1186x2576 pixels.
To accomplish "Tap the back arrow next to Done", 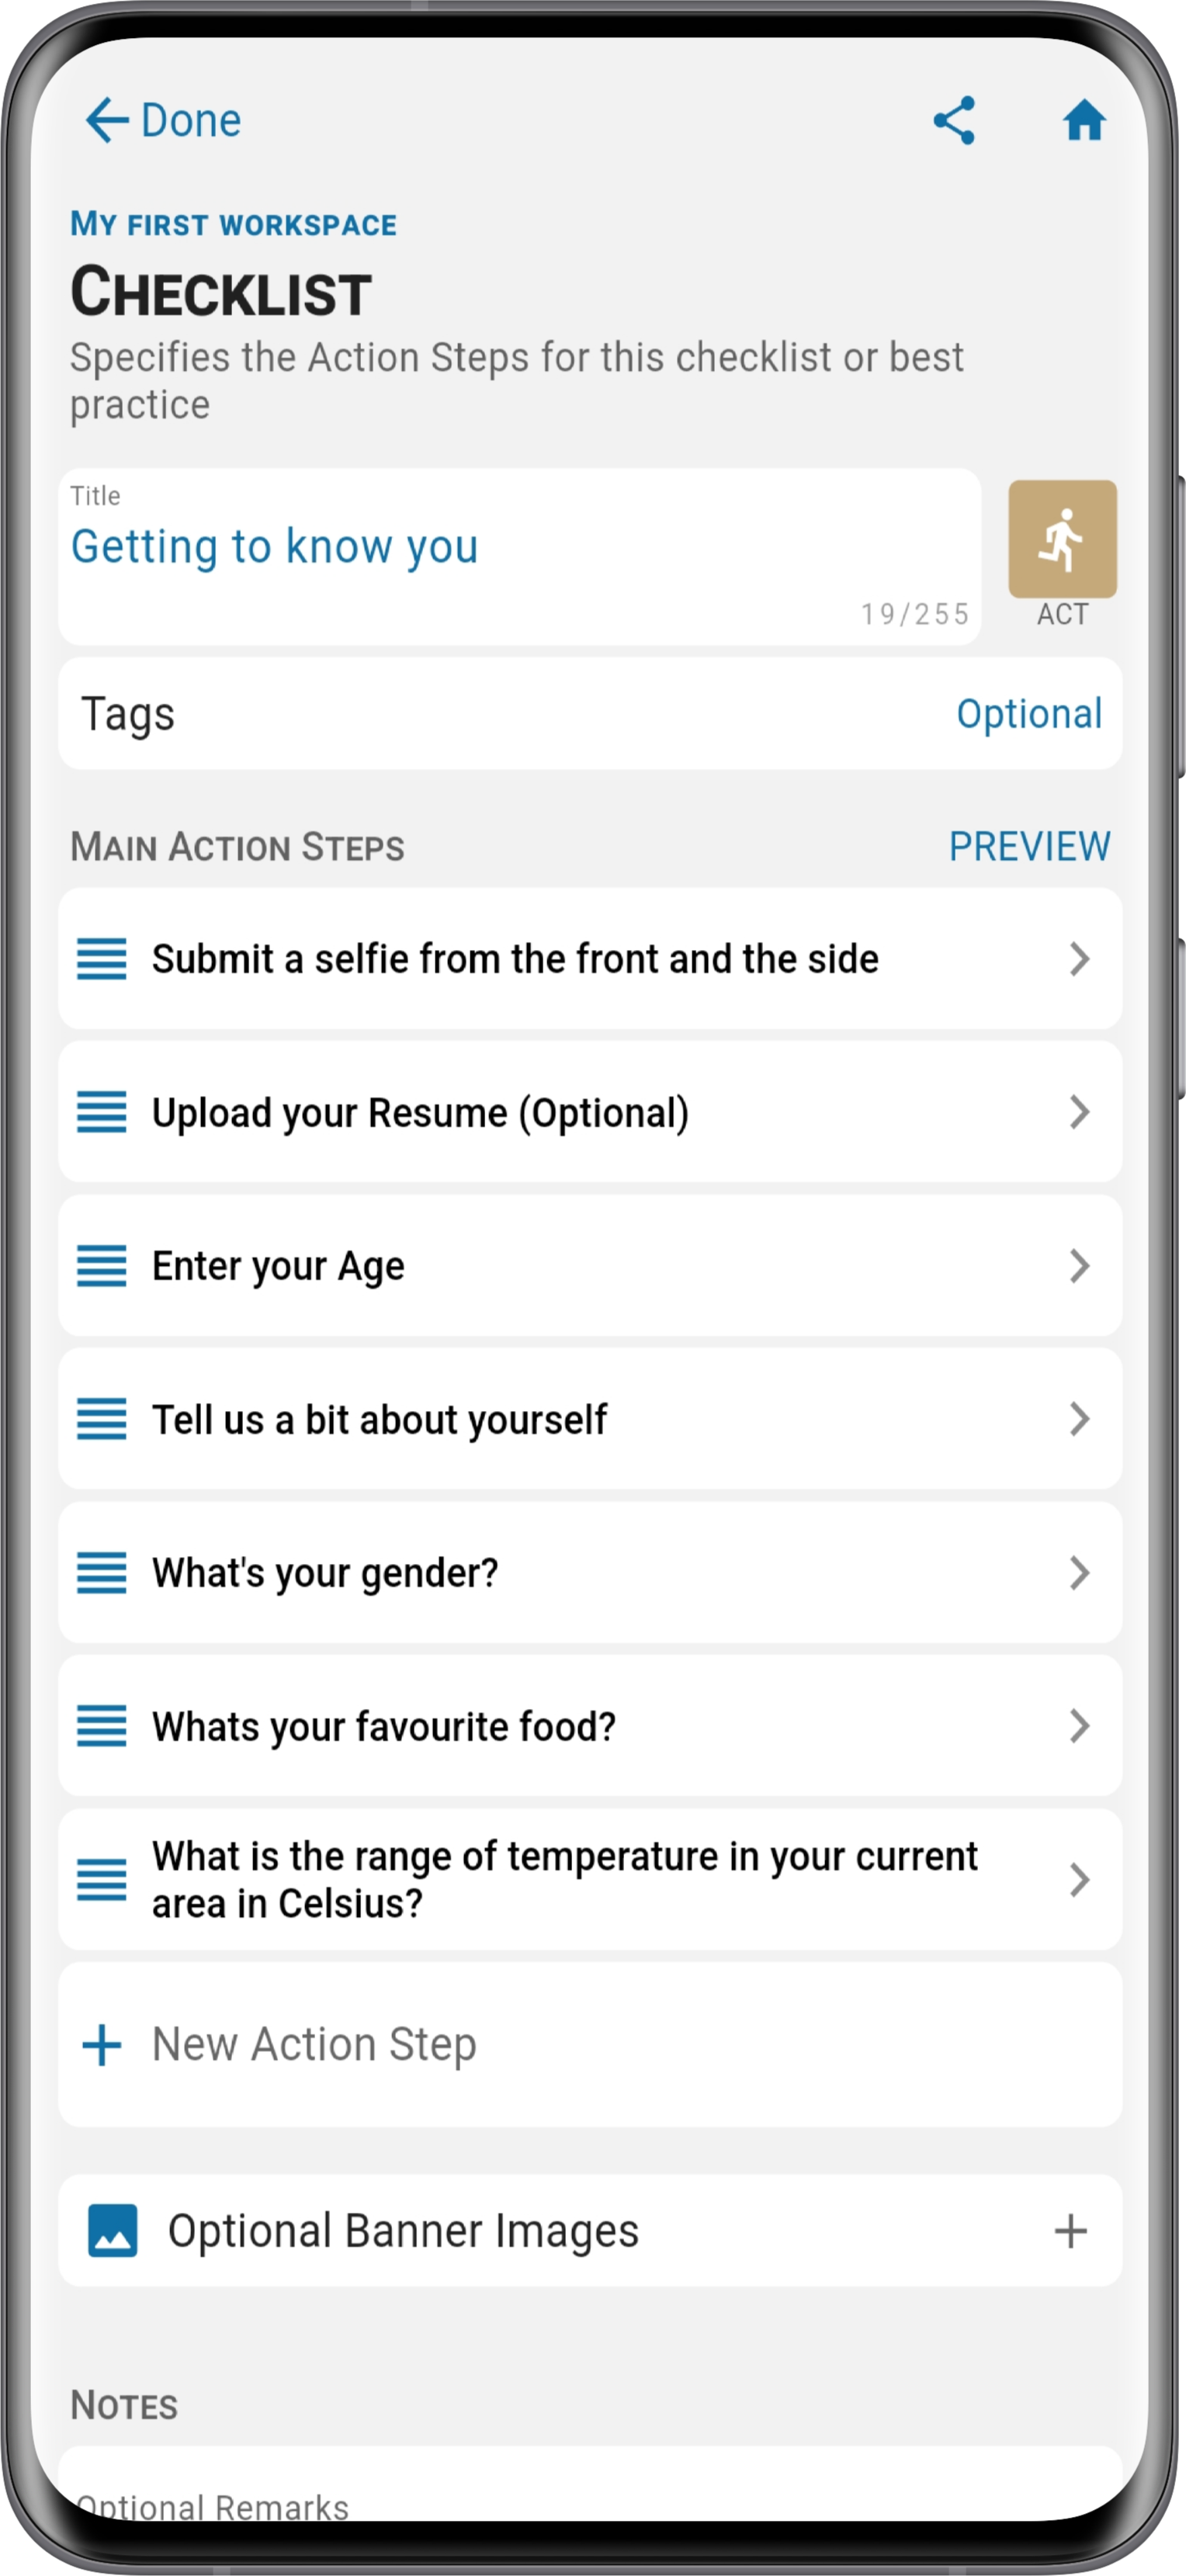I will tap(107, 121).
